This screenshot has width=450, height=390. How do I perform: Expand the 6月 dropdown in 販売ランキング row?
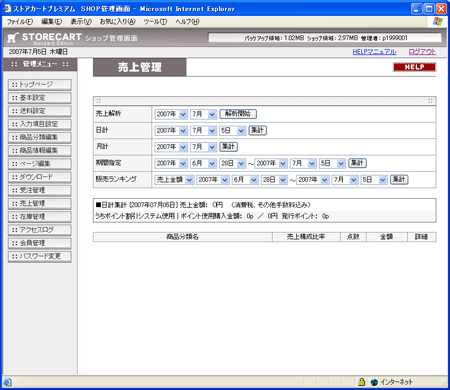[x=245, y=179]
